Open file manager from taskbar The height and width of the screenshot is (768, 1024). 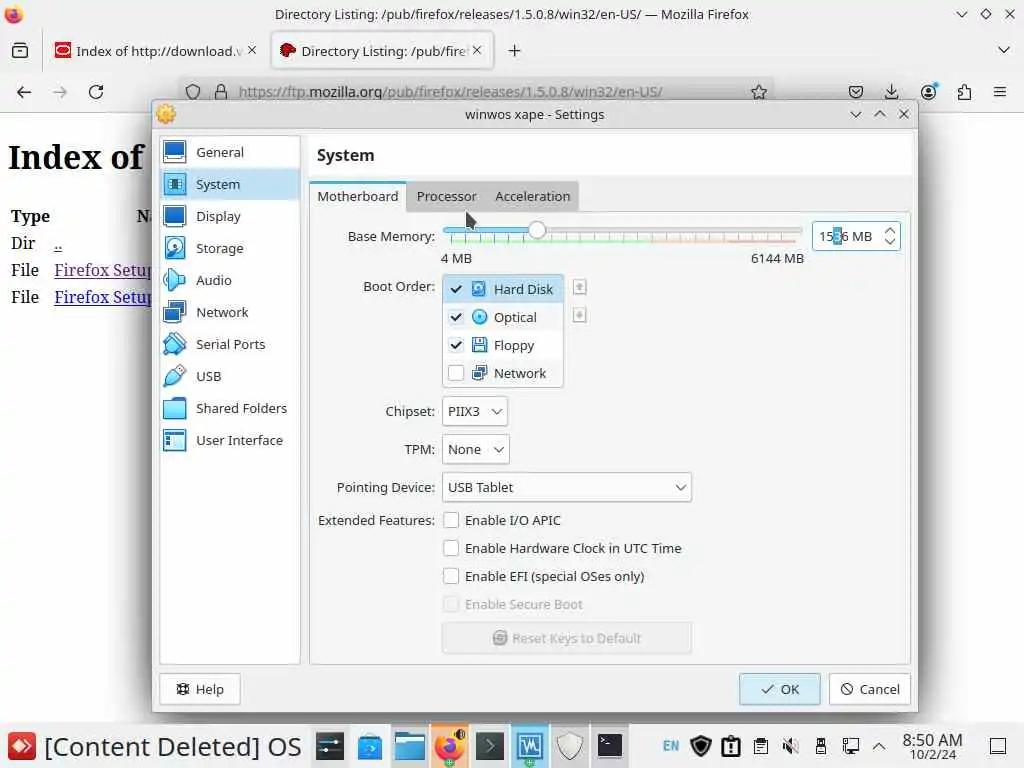pos(409,746)
